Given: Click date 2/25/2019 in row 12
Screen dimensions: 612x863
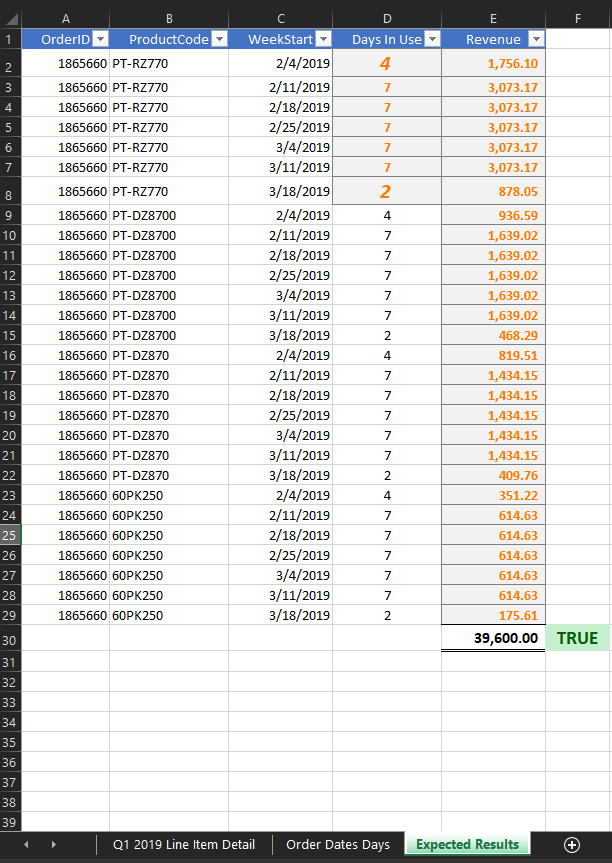Looking at the screenshot, I should (281, 275).
